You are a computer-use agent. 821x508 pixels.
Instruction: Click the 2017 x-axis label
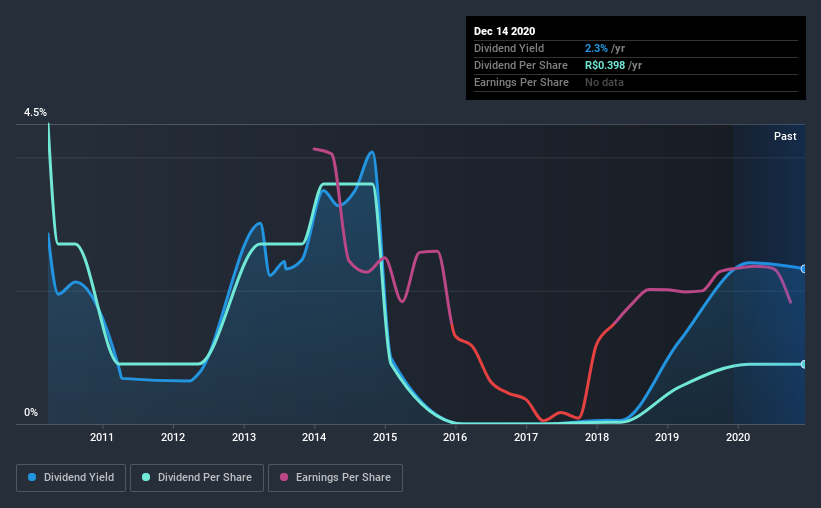click(x=526, y=437)
